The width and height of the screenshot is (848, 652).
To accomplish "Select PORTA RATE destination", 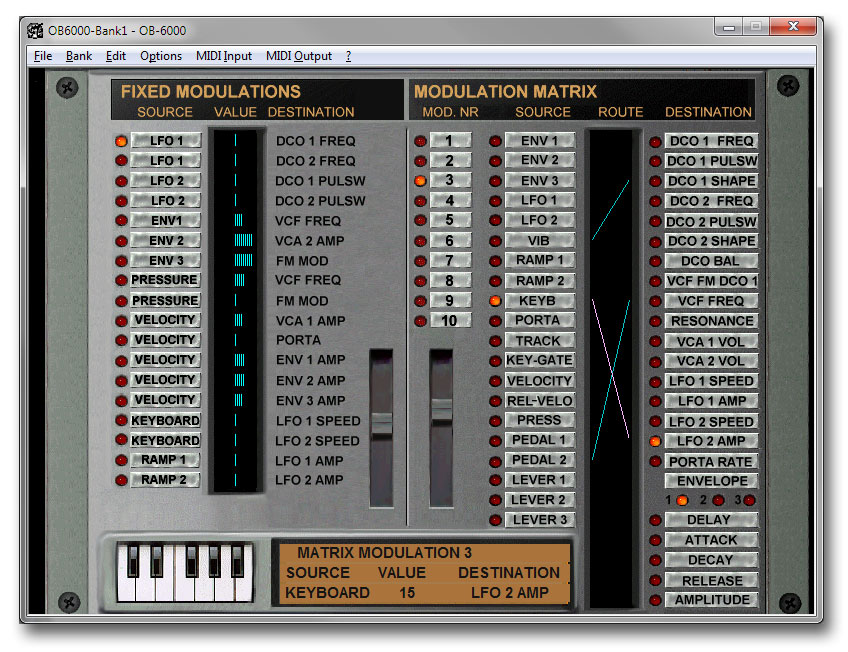I will tap(711, 462).
